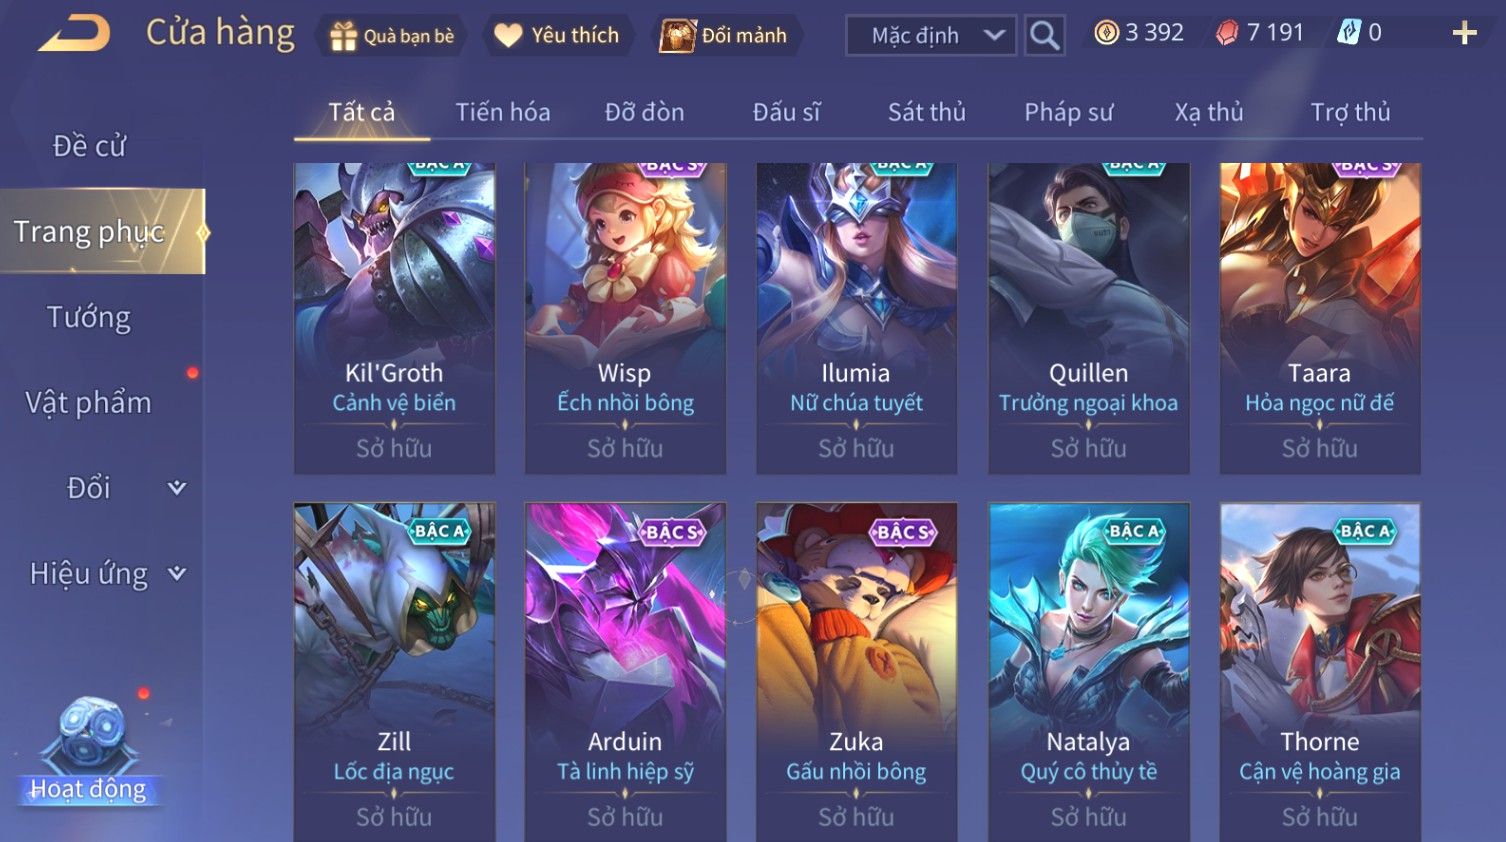Open Quà bạn bè gift button
This screenshot has height=842, width=1506.
392,36
